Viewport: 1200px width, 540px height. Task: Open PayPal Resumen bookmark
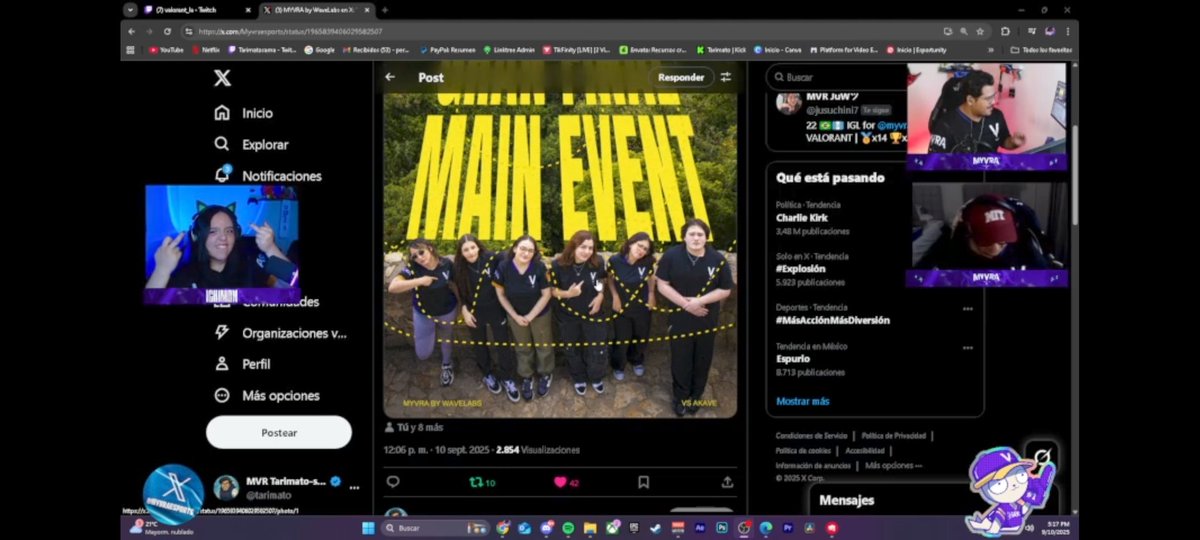(448, 49)
